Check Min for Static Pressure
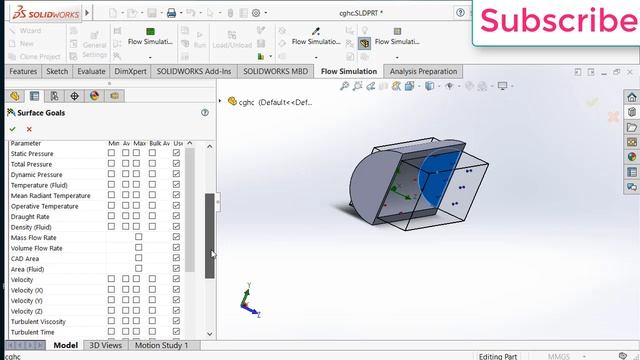This screenshot has height=360, width=640. (x=111, y=153)
